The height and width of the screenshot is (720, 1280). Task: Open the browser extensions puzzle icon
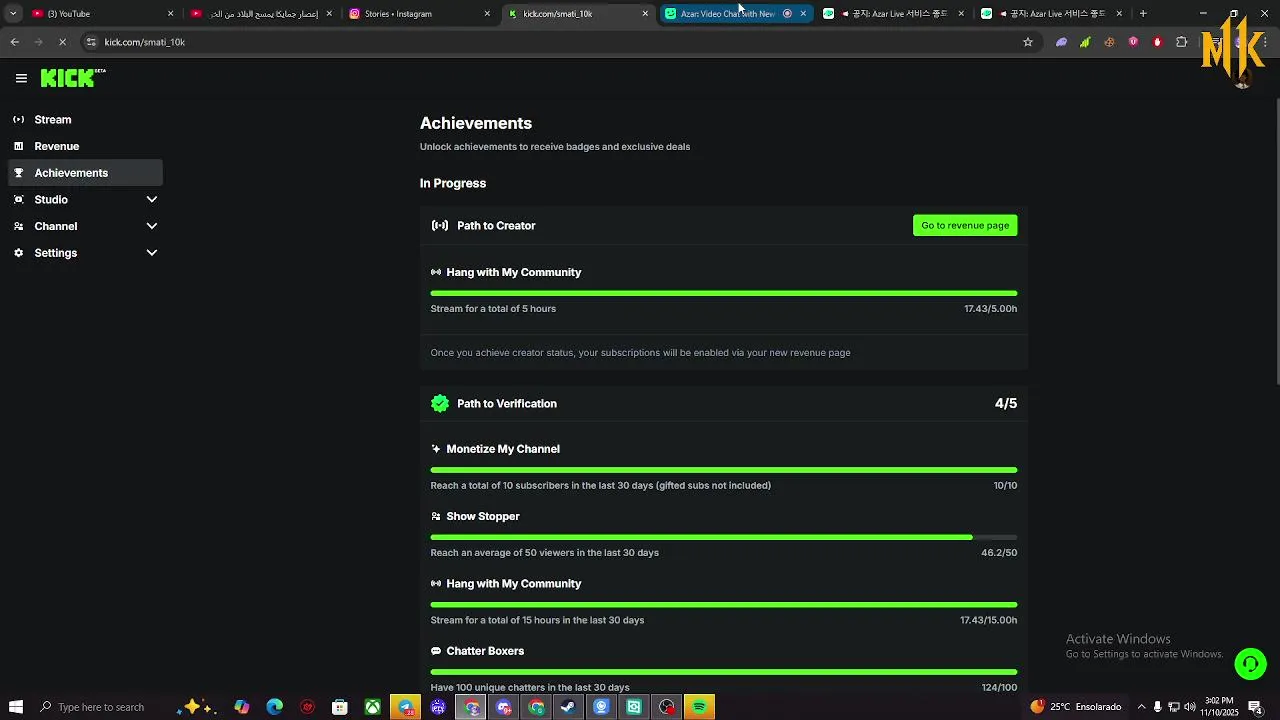(x=1182, y=42)
